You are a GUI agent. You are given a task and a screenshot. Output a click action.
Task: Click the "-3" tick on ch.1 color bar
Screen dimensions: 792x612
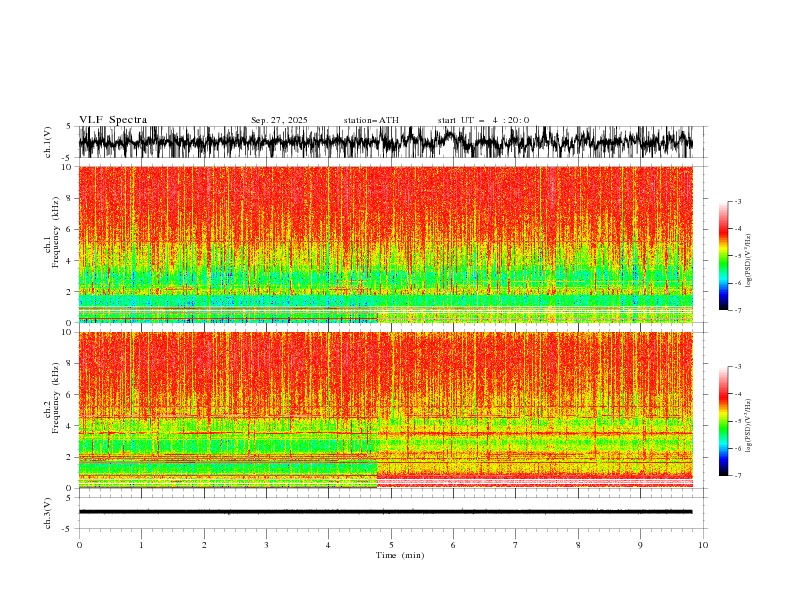click(x=738, y=201)
